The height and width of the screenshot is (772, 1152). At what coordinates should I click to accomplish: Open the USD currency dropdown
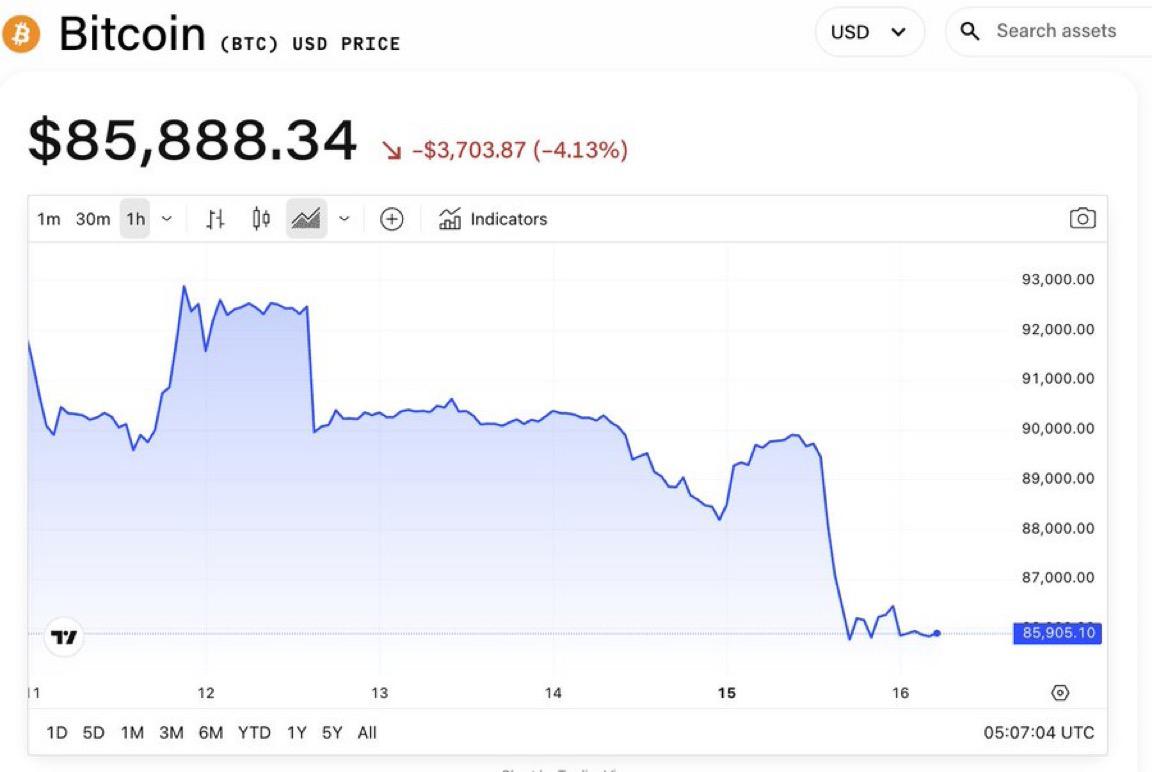(x=869, y=32)
